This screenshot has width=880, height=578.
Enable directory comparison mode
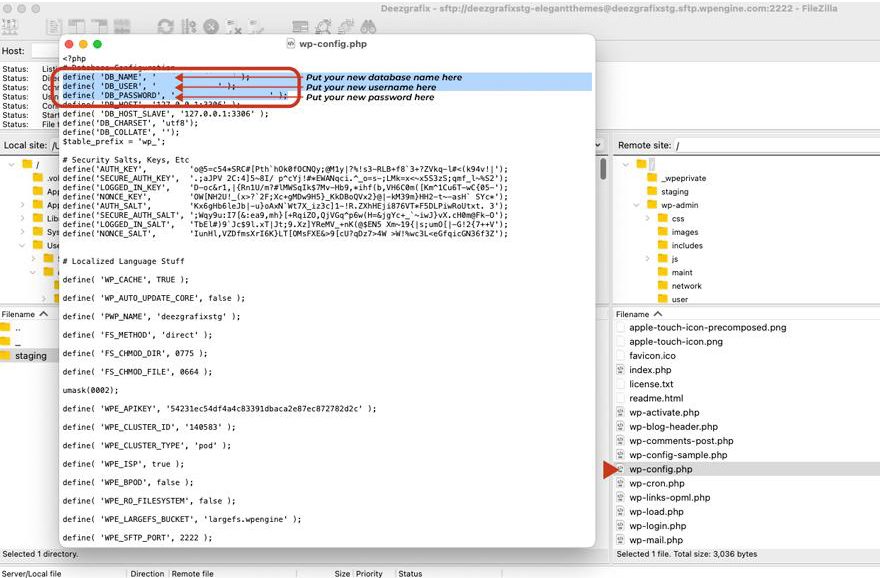click(321, 26)
